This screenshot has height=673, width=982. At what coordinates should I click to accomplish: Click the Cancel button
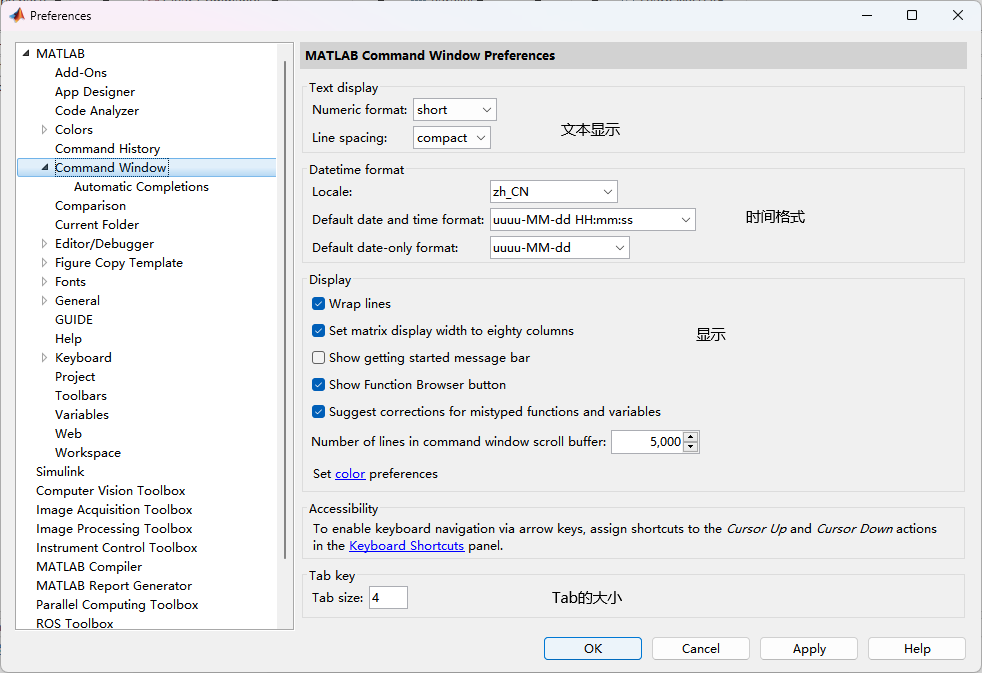click(701, 649)
